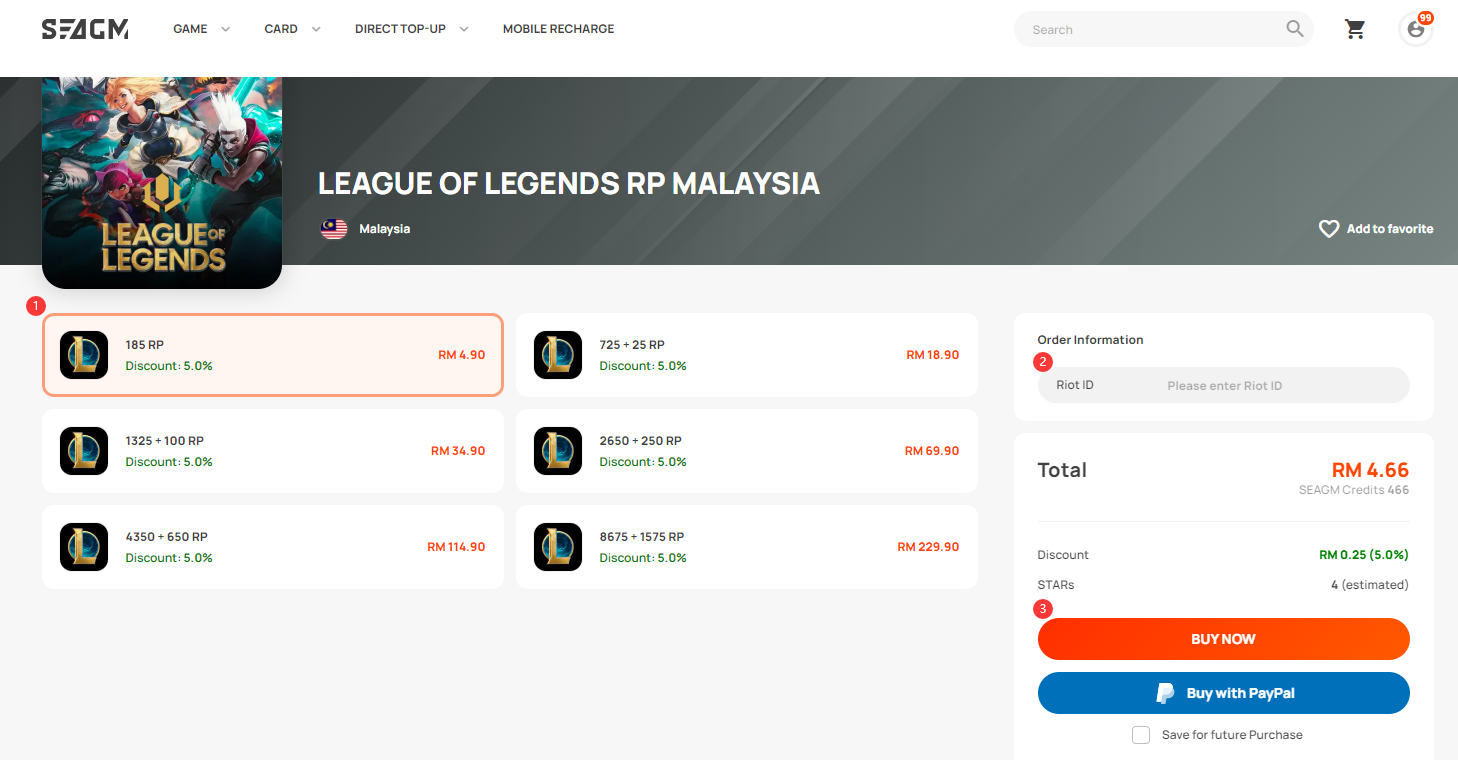The width and height of the screenshot is (1458, 760).
Task: Click the 185 RP League icon
Action: click(x=84, y=355)
